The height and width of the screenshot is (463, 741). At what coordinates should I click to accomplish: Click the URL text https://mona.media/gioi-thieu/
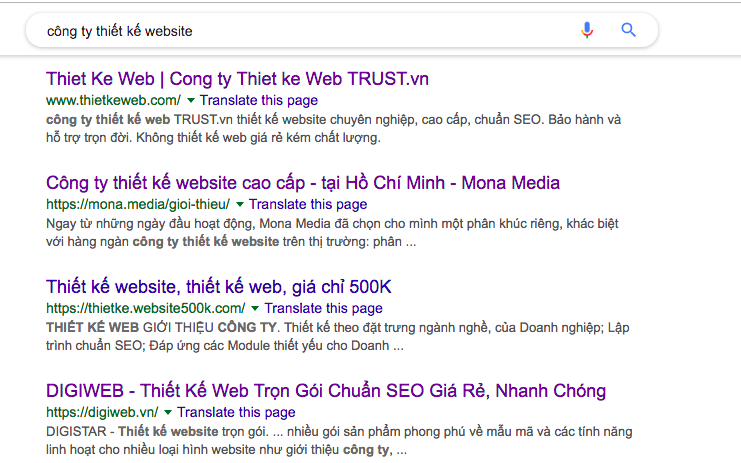pos(138,204)
